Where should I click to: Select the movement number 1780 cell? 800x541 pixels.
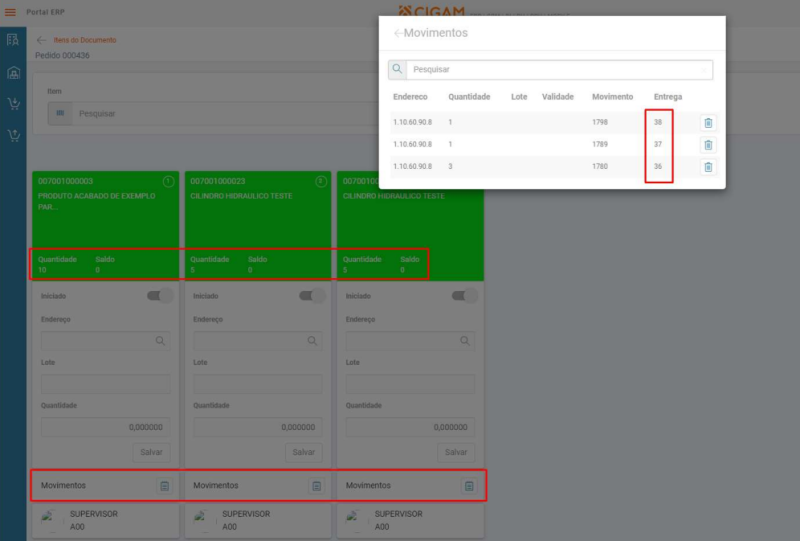pyautogui.click(x=600, y=166)
